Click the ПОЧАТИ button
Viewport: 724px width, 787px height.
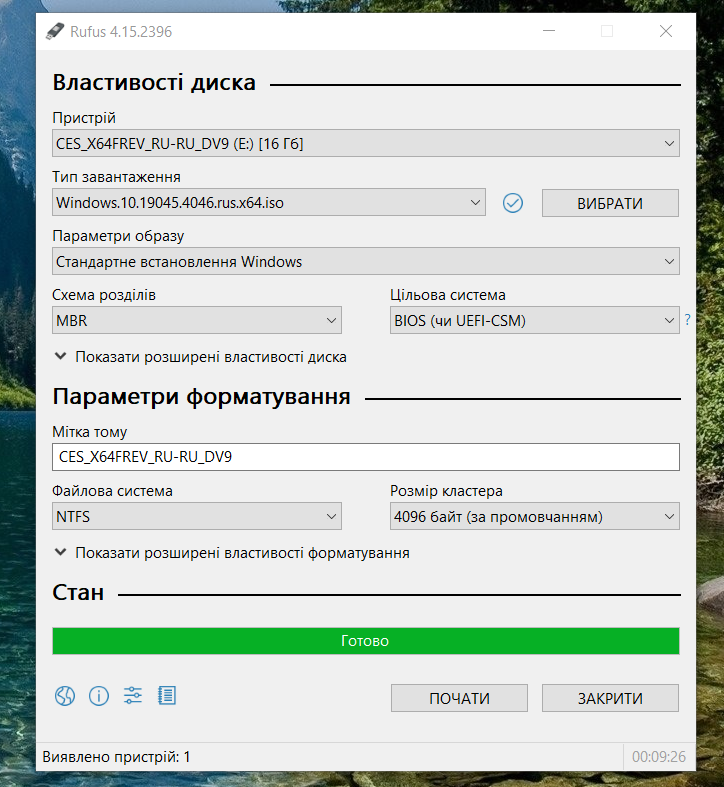point(459,698)
